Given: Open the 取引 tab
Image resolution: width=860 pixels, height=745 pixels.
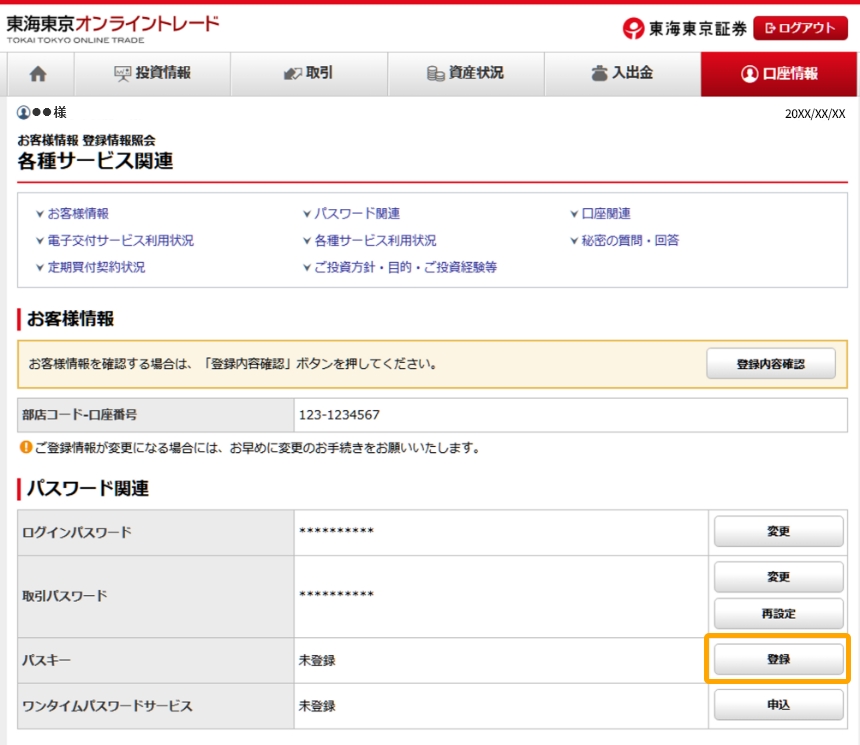Looking at the screenshot, I should [308, 74].
